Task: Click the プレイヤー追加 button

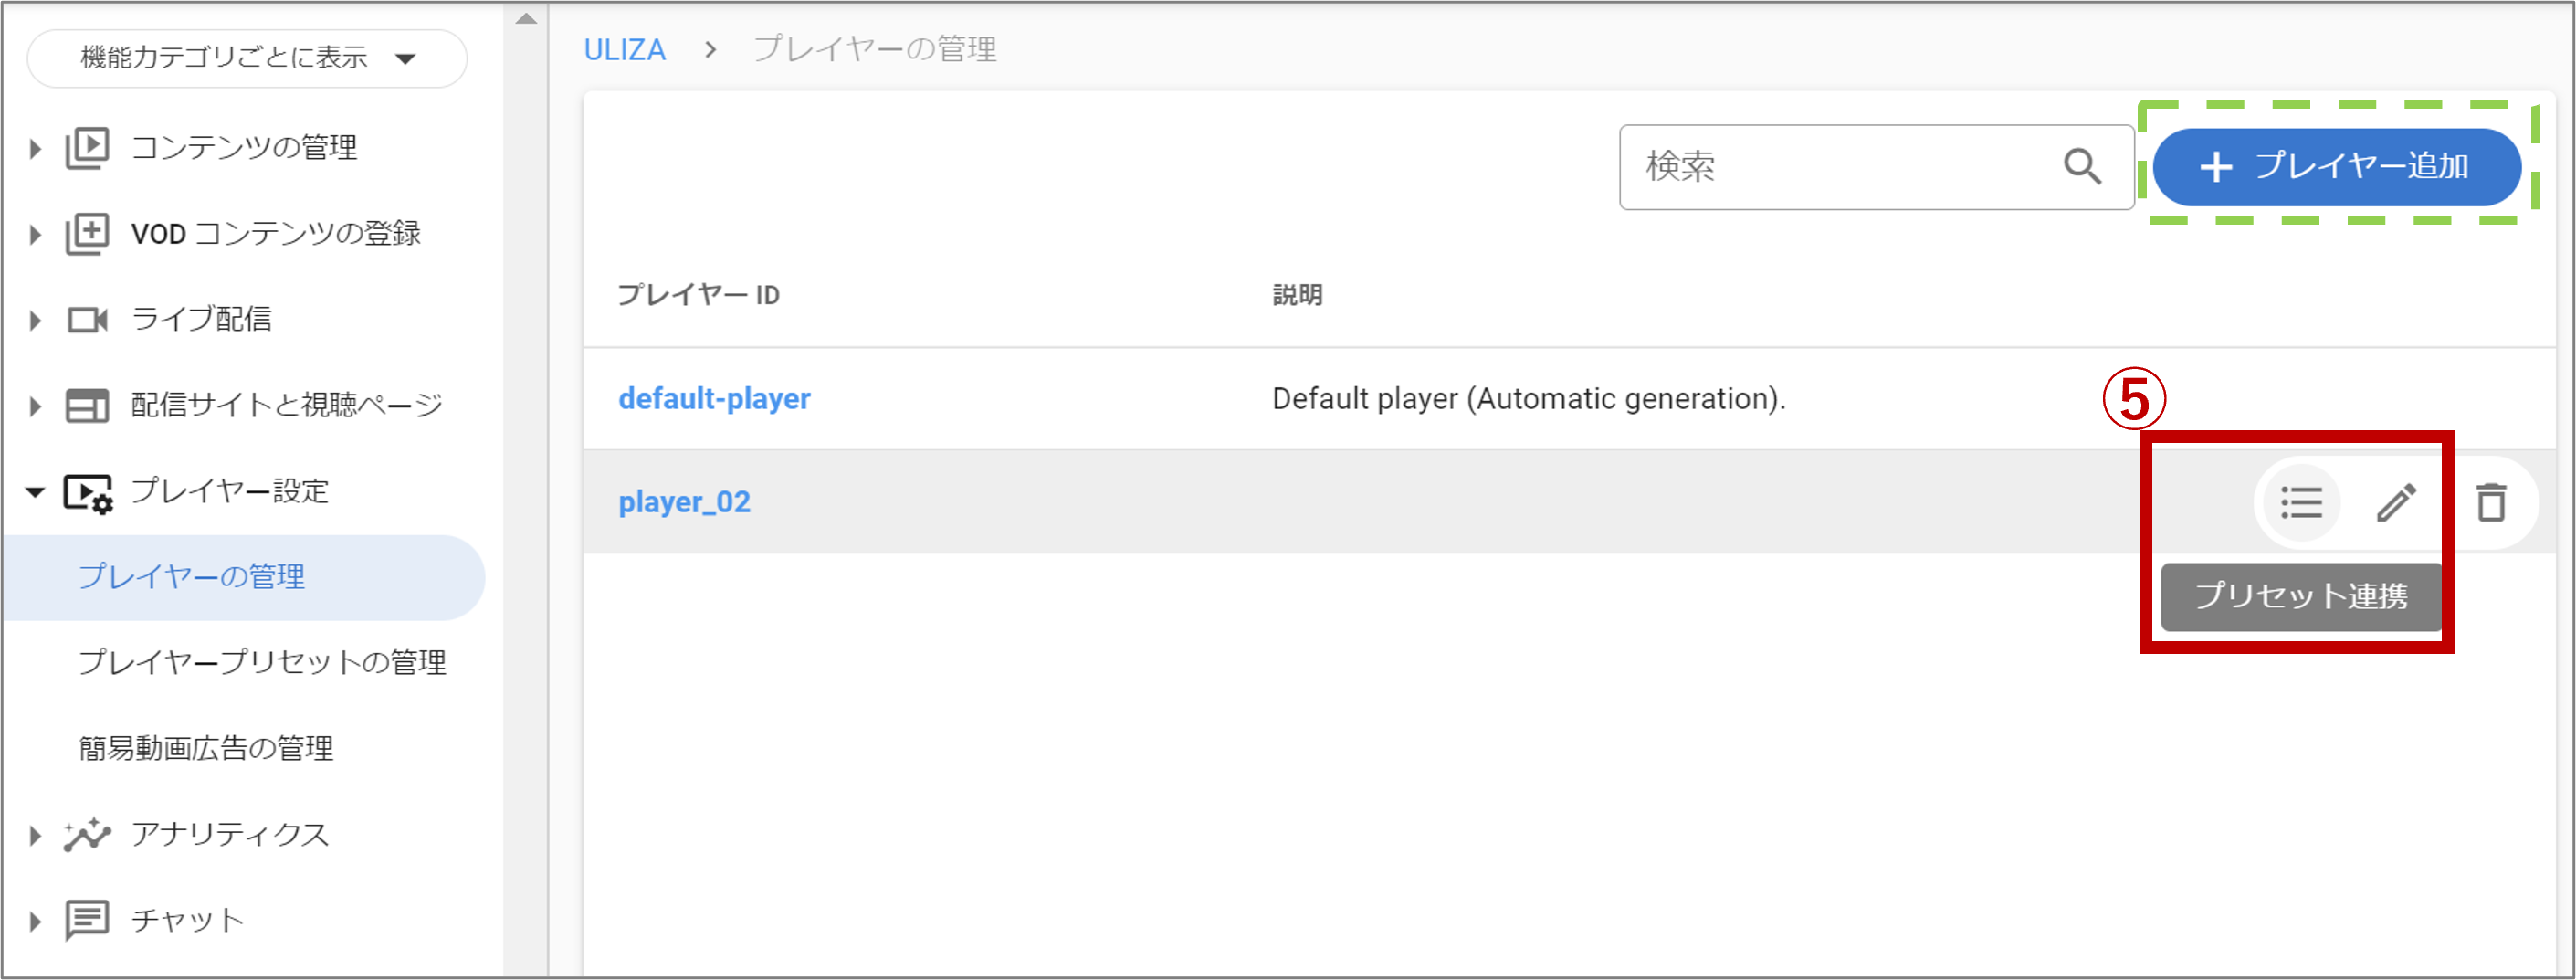Action: coord(2336,167)
